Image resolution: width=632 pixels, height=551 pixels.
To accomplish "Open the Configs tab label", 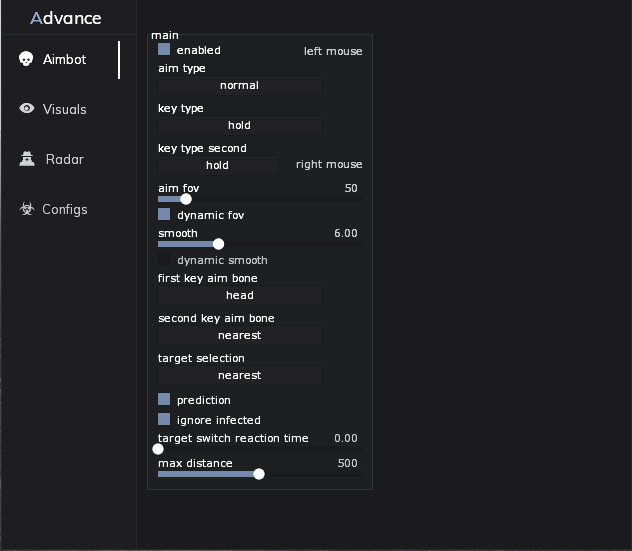I will 65,209.
